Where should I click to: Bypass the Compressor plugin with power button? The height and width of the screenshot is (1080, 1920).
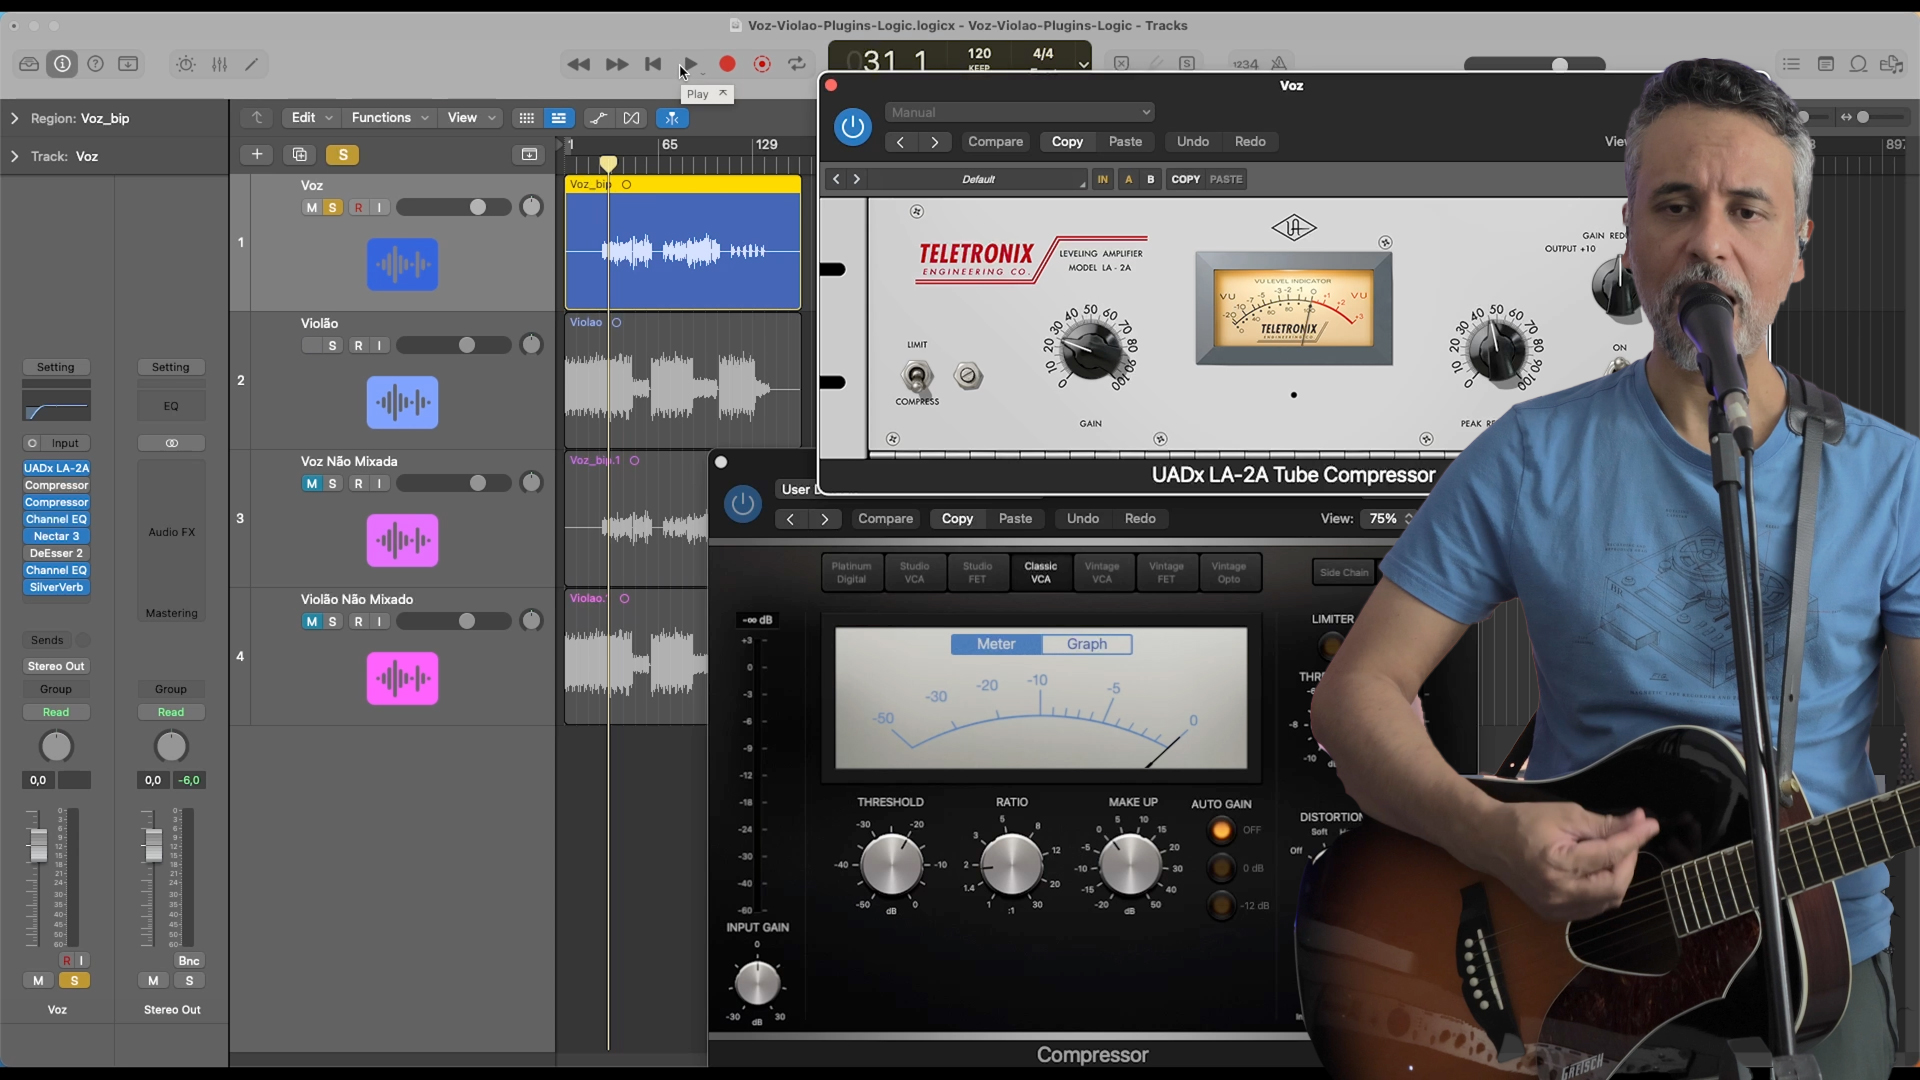[742, 504]
